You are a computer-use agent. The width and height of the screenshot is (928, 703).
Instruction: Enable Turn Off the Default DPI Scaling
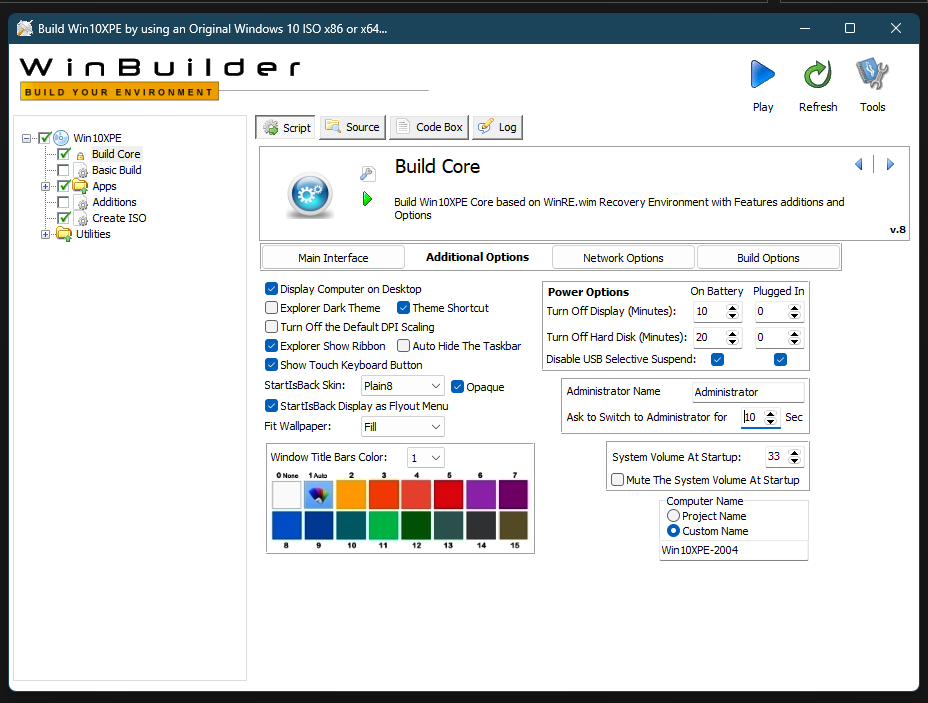point(272,327)
